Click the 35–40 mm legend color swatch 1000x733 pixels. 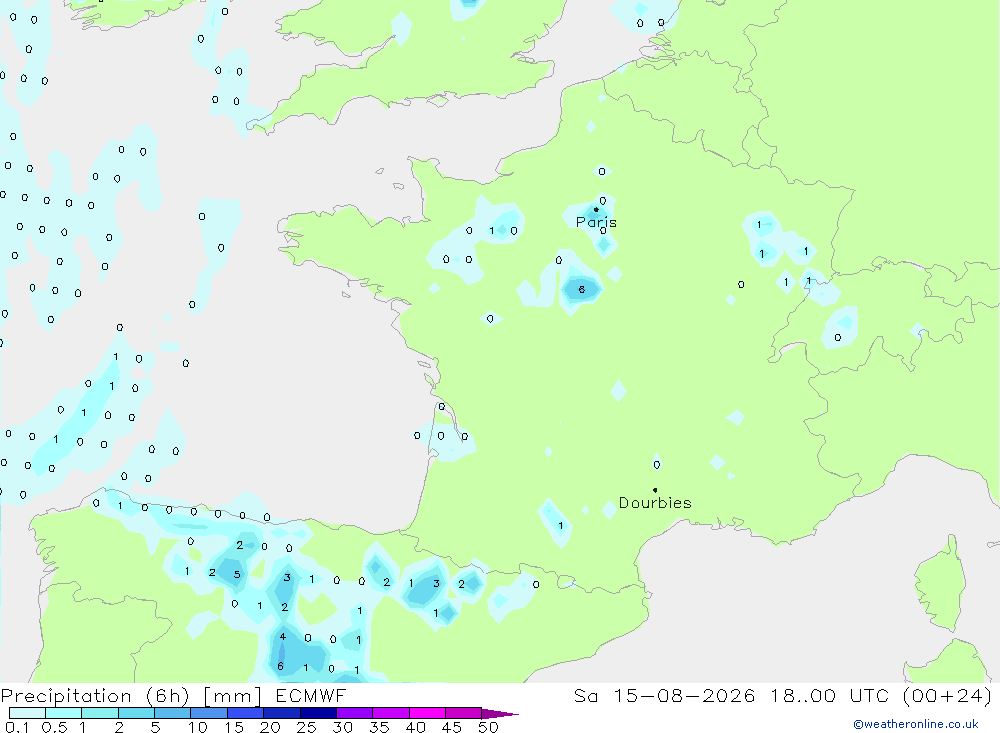pos(391,713)
